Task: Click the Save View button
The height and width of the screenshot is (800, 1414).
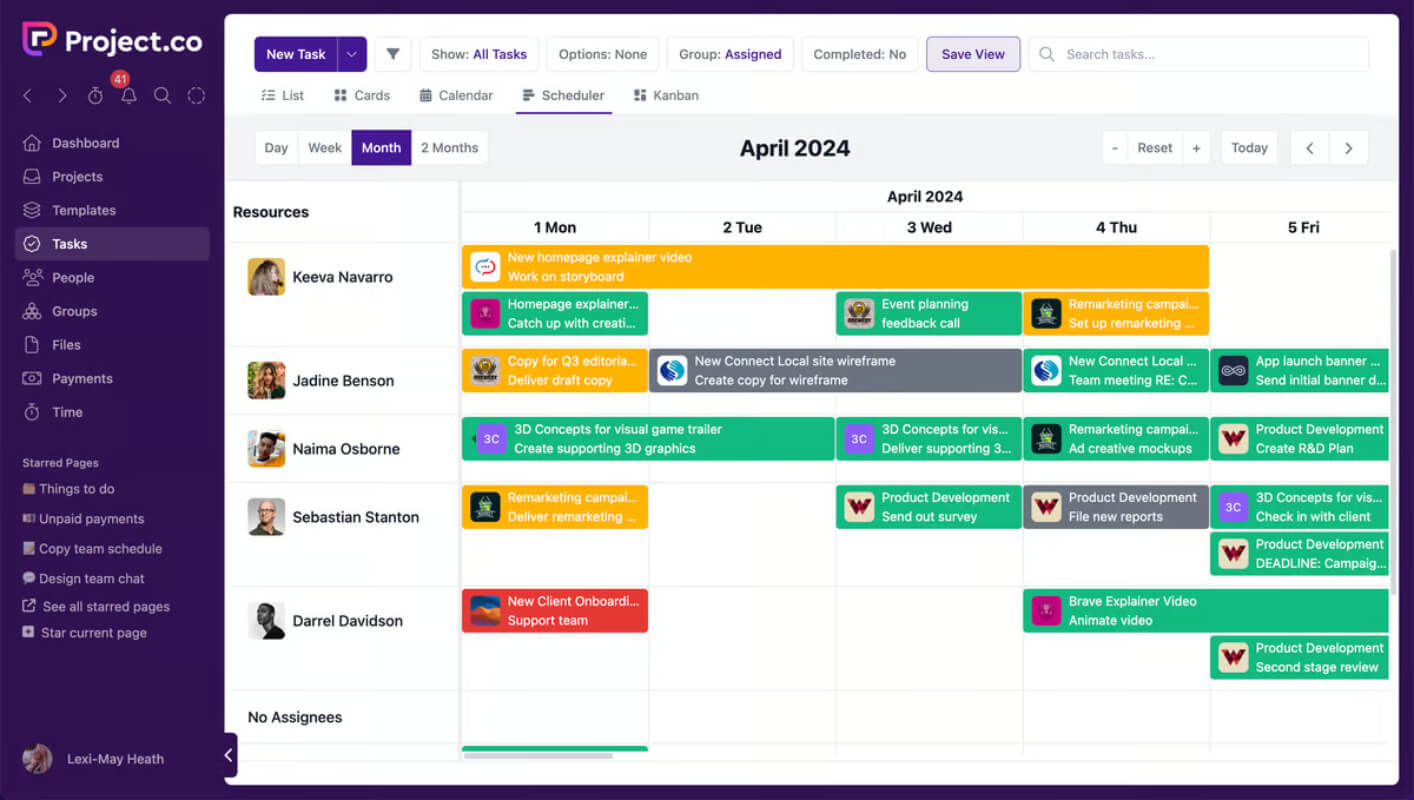Action: (x=973, y=54)
